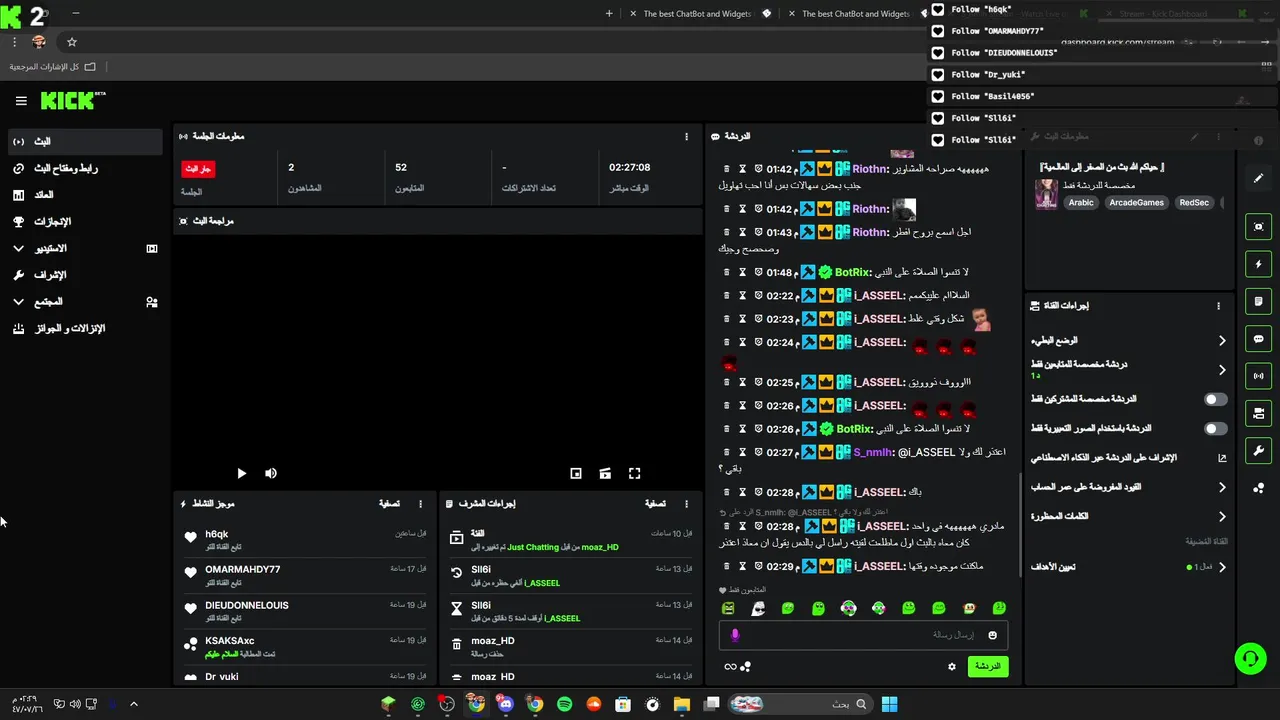Screen dimensions: 1280x720
Task: Select the Stream sidebar item
Action: (x=85, y=141)
